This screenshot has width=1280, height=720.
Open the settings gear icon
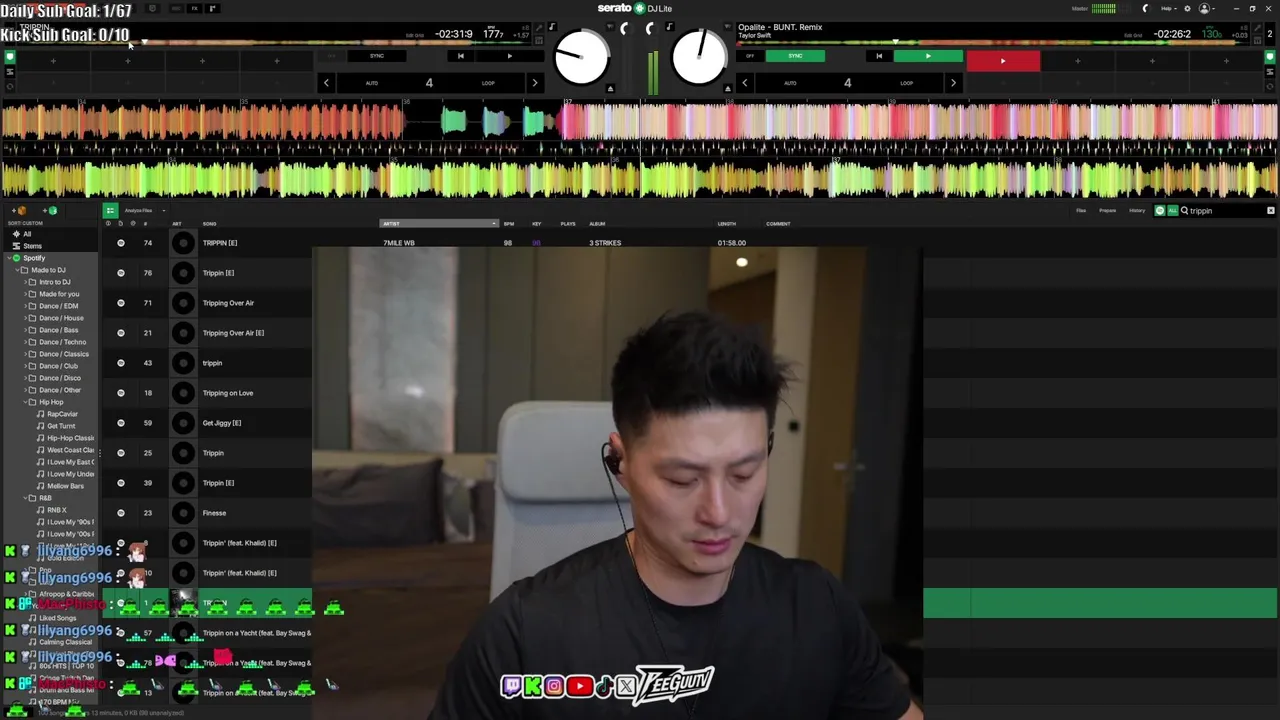point(1187,9)
